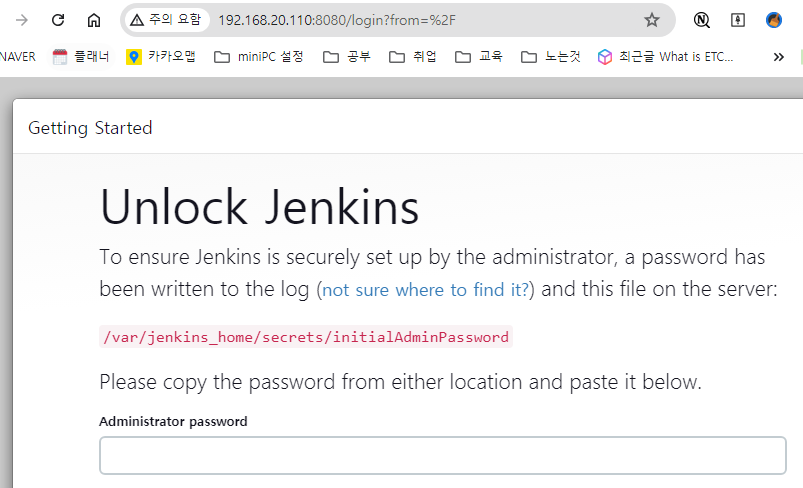Open the N extension icon

(x=702, y=20)
